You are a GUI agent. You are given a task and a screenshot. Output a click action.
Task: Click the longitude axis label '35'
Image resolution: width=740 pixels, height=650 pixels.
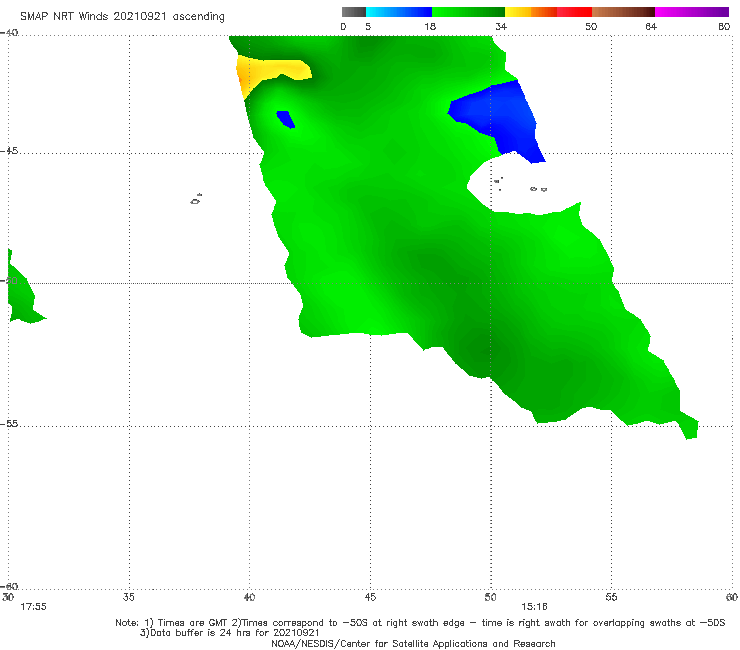(x=129, y=597)
